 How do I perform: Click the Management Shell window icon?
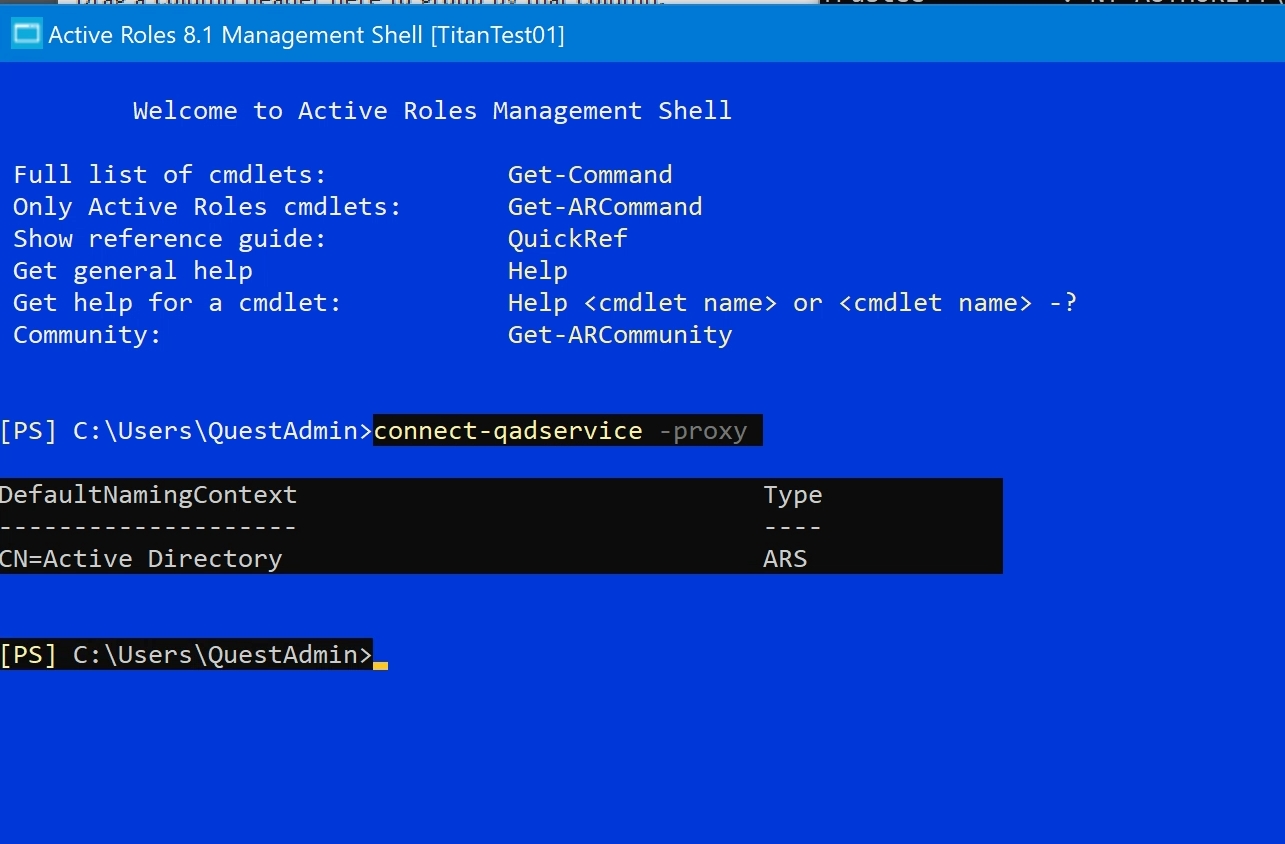(26, 35)
